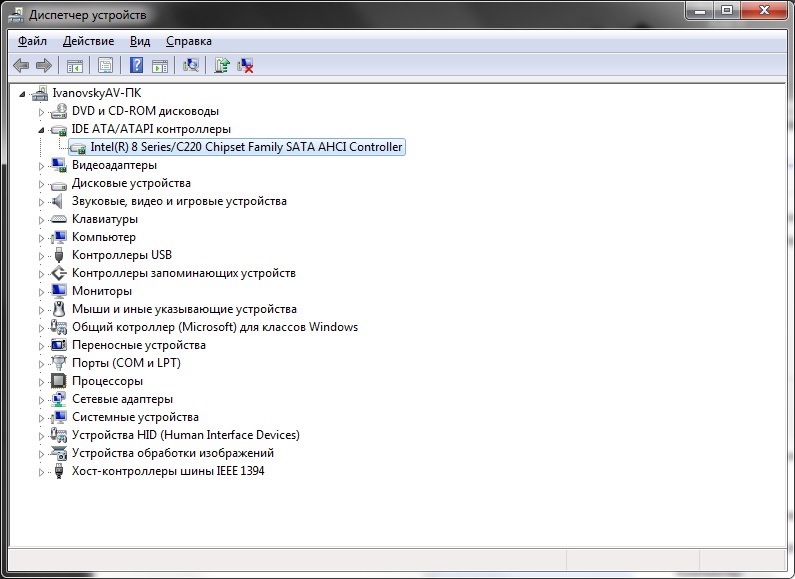
Task: Expand Устройства HID node arrow
Action: point(42,436)
